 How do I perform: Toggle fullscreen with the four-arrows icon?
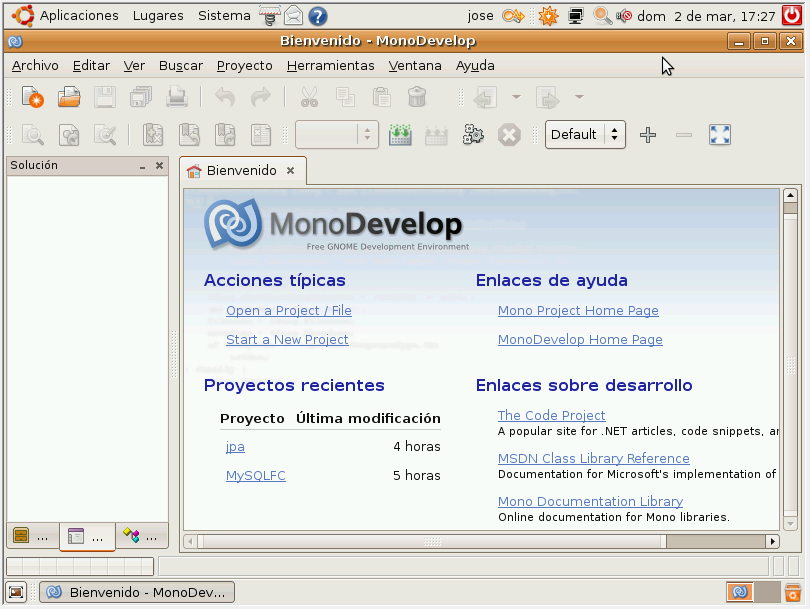coord(720,135)
